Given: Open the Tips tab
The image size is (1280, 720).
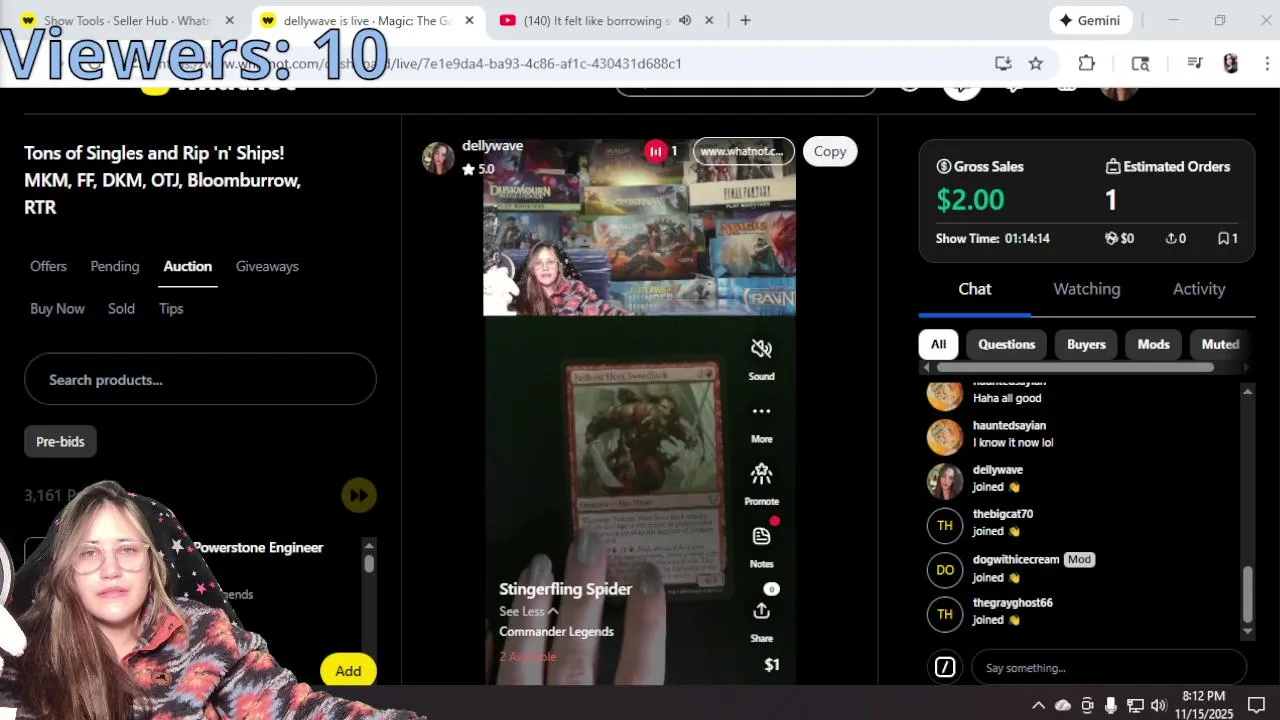Looking at the screenshot, I should point(171,308).
